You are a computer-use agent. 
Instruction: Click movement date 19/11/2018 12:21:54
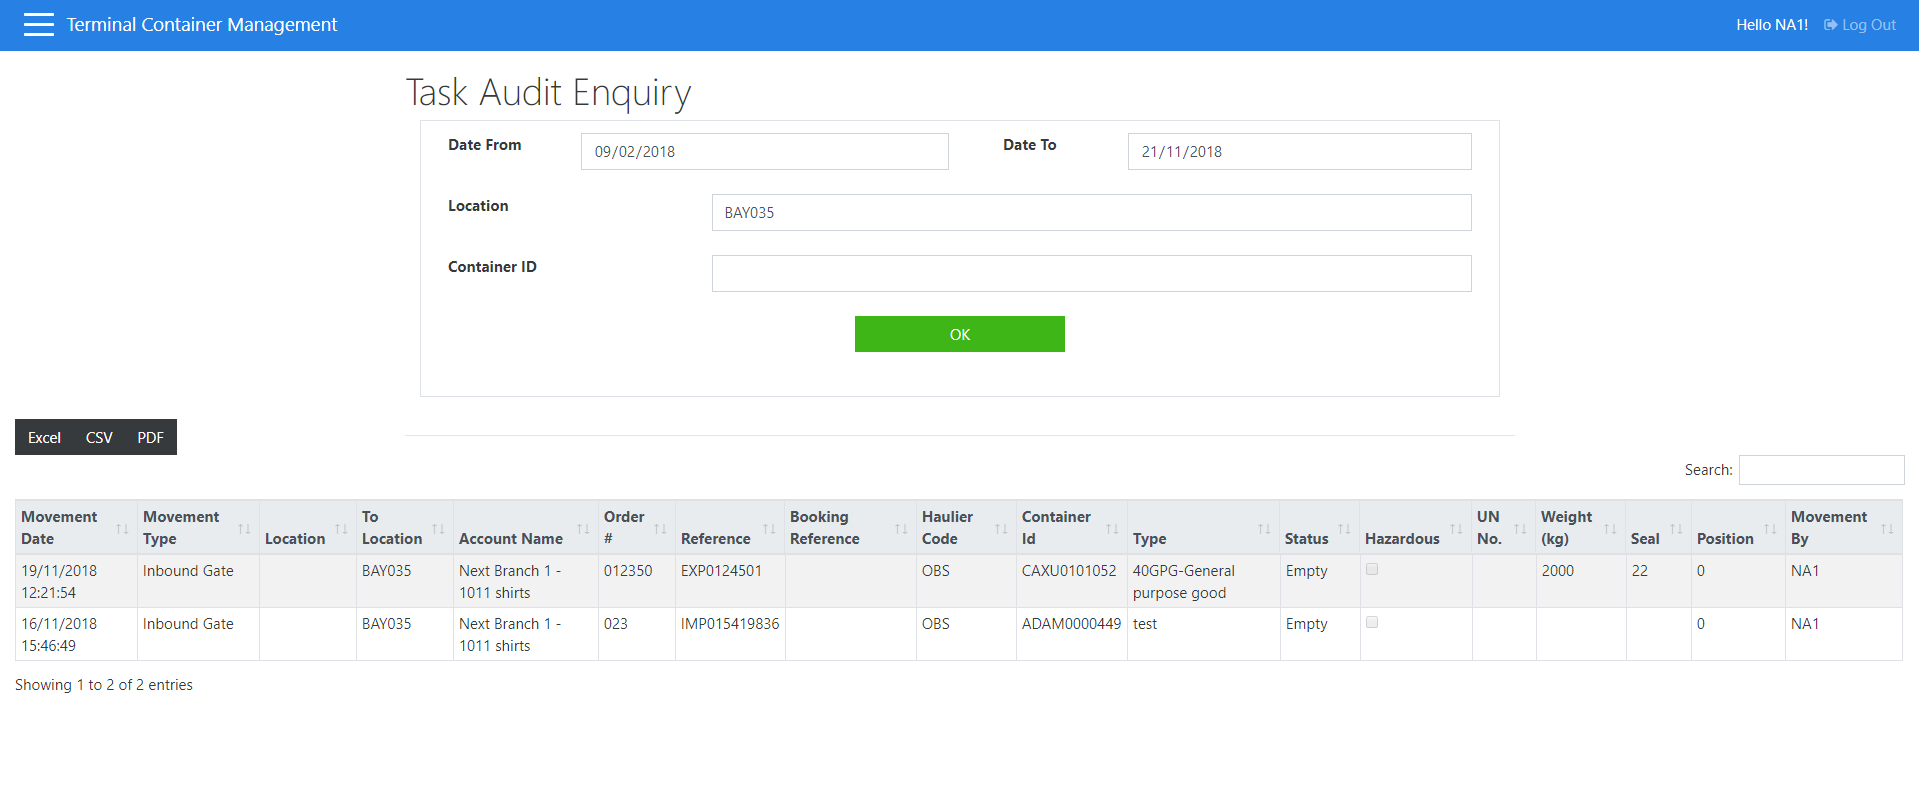coord(59,582)
